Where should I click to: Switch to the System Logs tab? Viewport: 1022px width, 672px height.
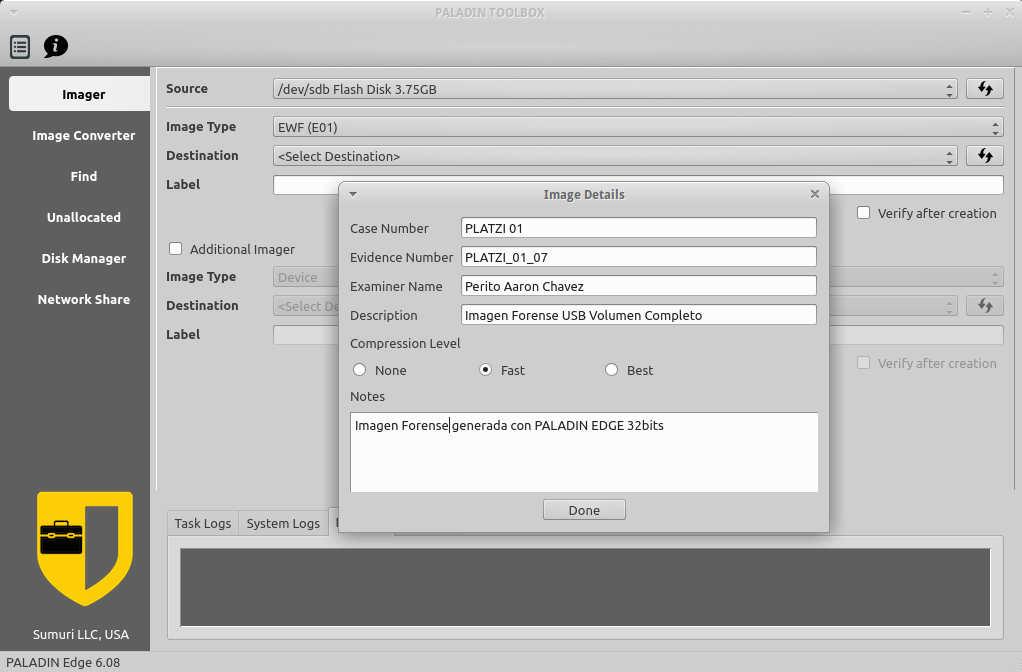click(x=283, y=523)
